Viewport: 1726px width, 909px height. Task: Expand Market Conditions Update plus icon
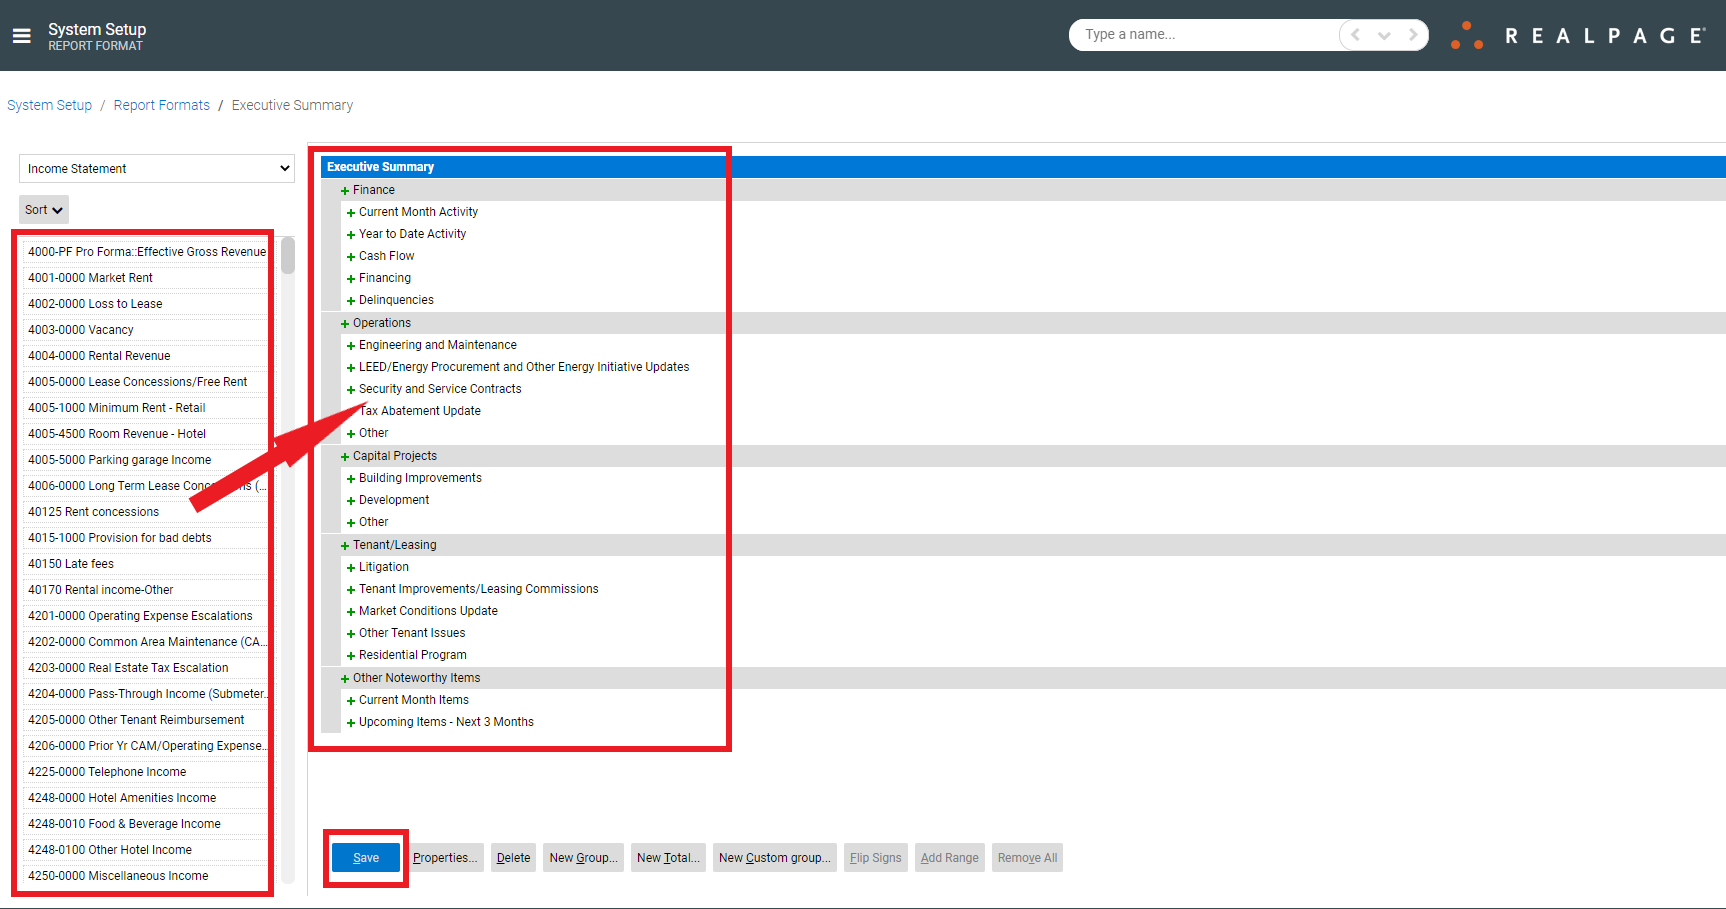[351, 612]
